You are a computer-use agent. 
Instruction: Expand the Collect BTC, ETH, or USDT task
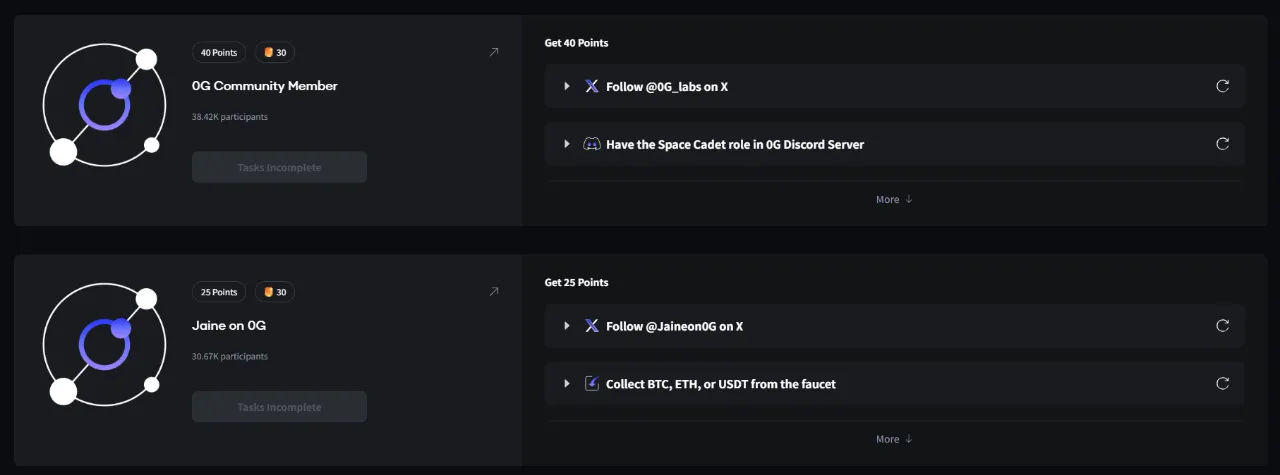coord(567,383)
